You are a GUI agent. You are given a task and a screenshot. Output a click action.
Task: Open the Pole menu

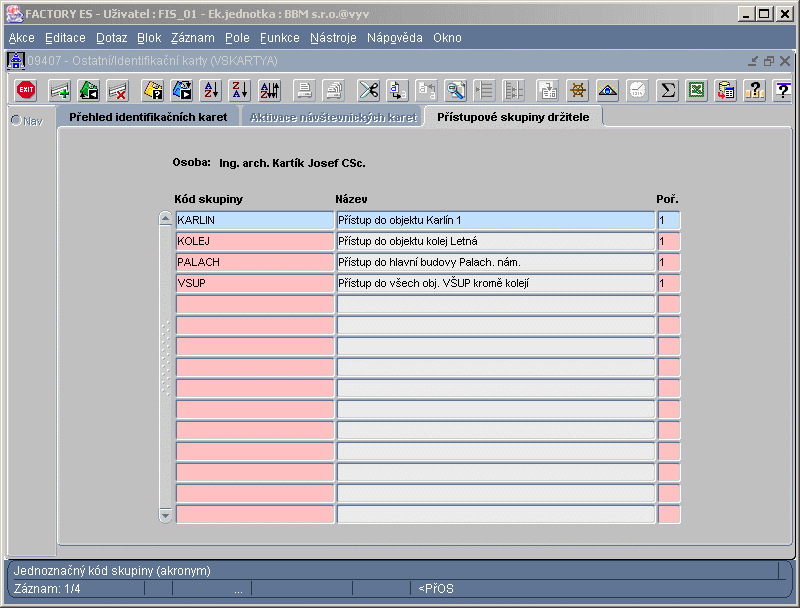click(237, 38)
